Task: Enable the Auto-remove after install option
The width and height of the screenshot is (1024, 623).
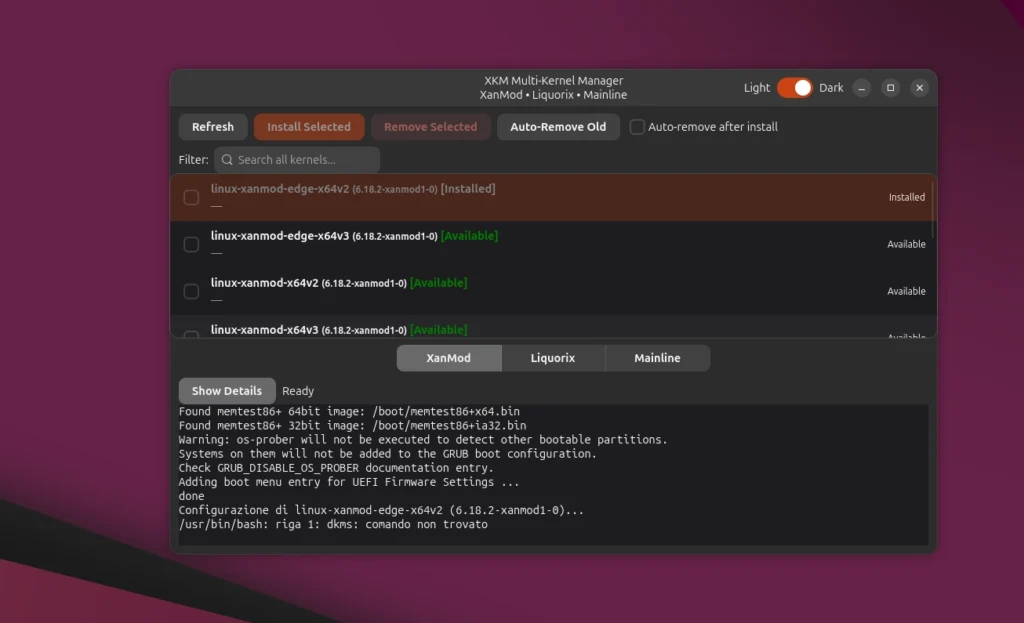Action: tap(637, 126)
